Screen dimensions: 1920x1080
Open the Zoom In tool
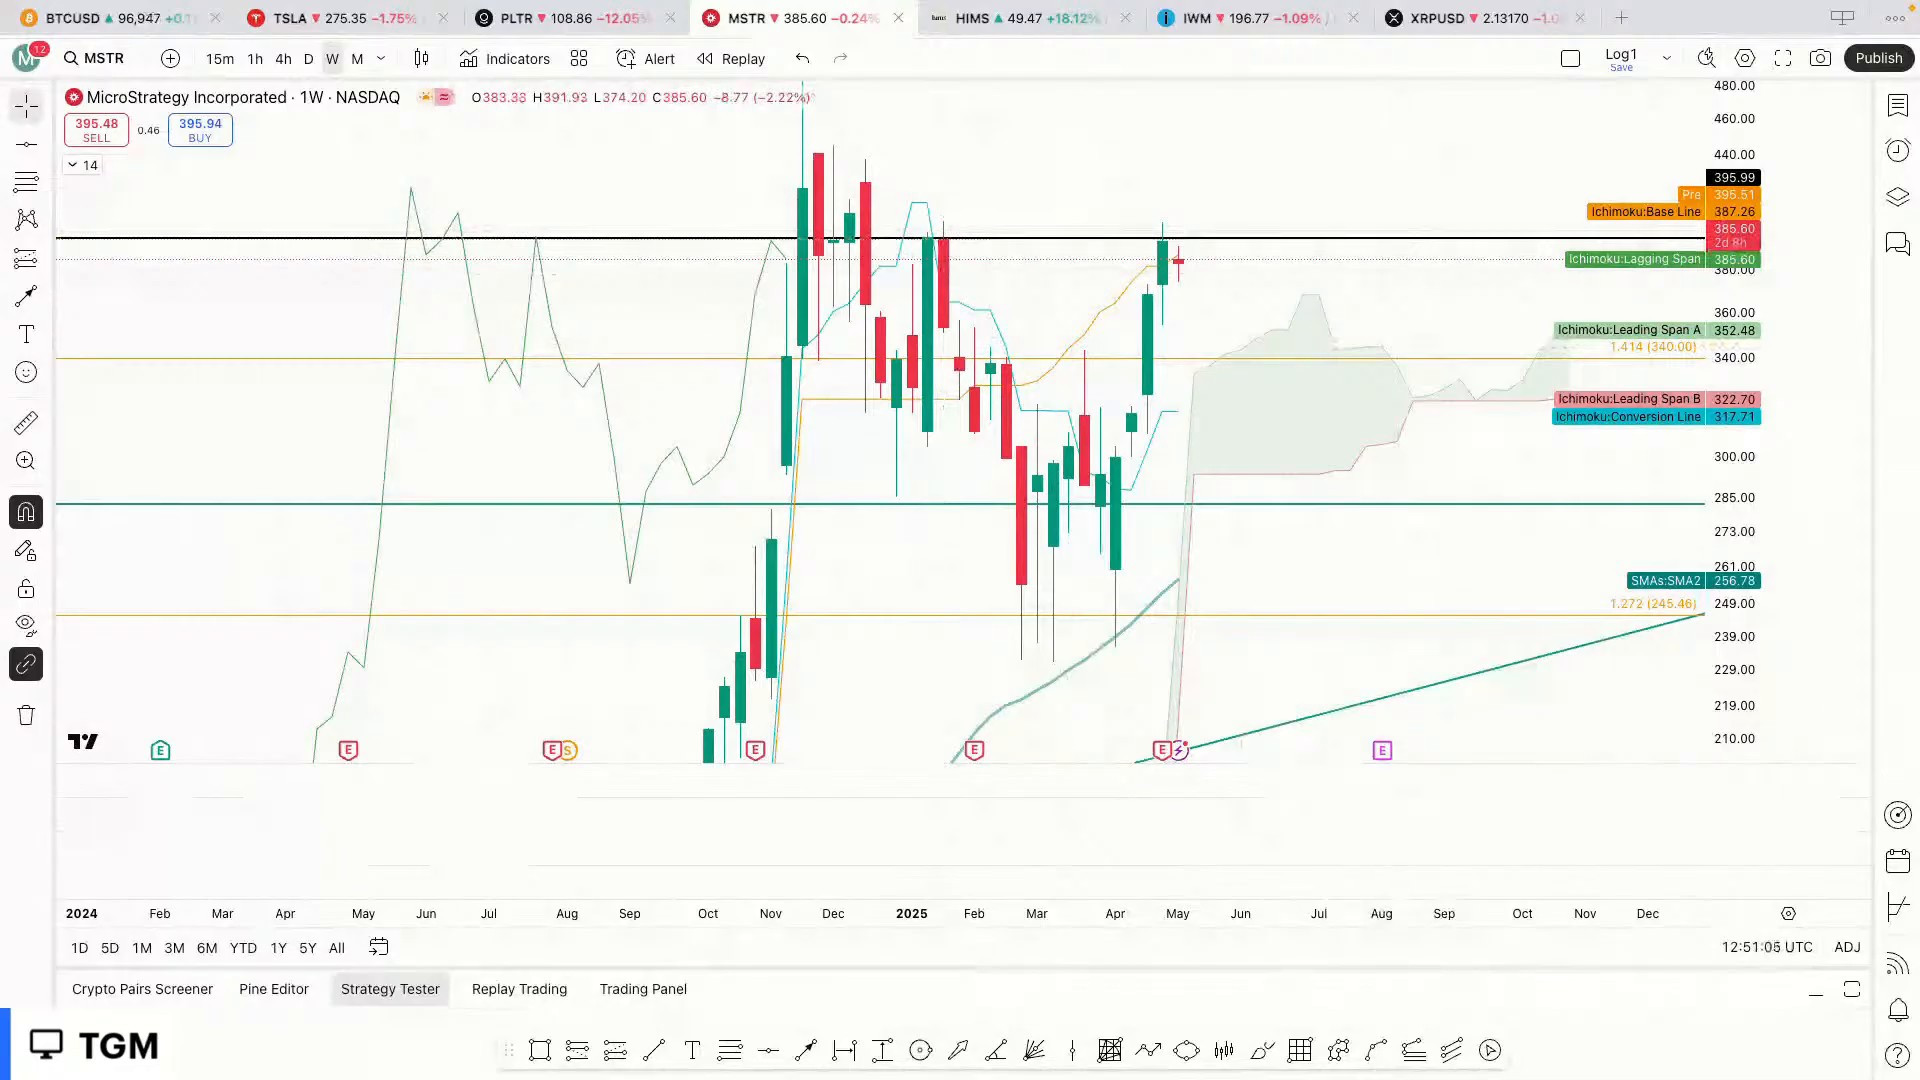(x=26, y=461)
